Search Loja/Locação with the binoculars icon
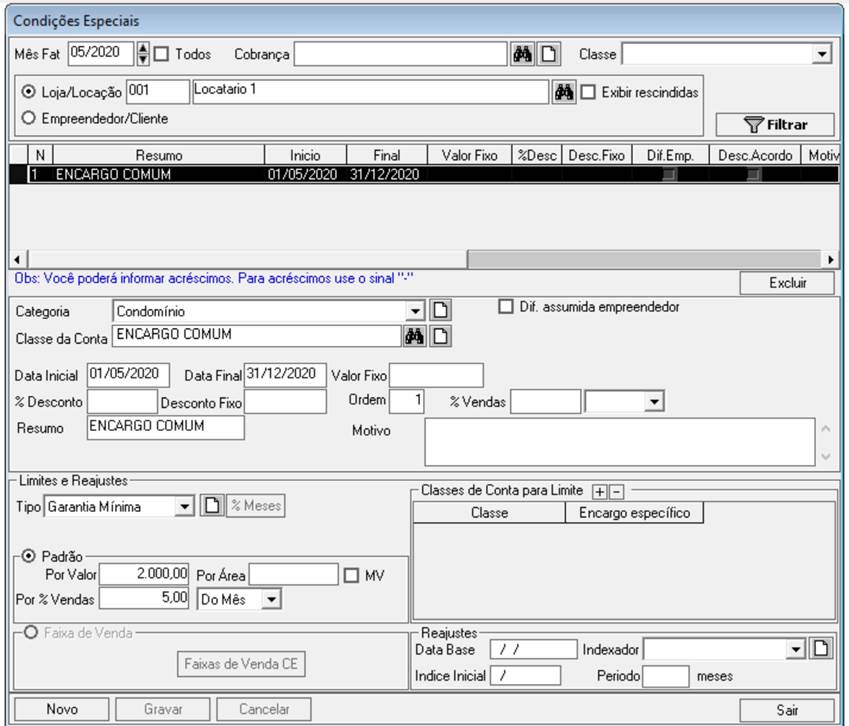The width and height of the screenshot is (849, 726). coord(564,92)
